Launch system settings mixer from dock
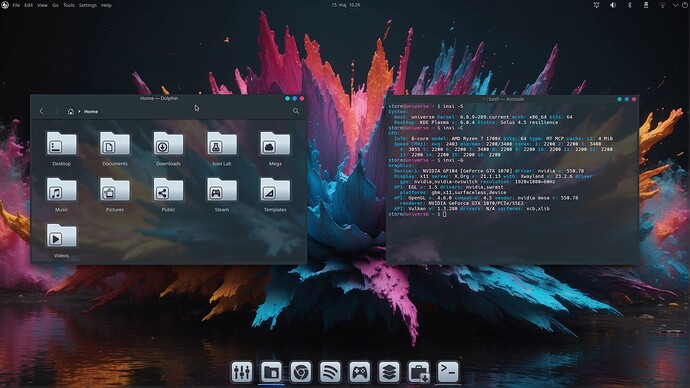The height and width of the screenshot is (388, 690). pos(242,372)
